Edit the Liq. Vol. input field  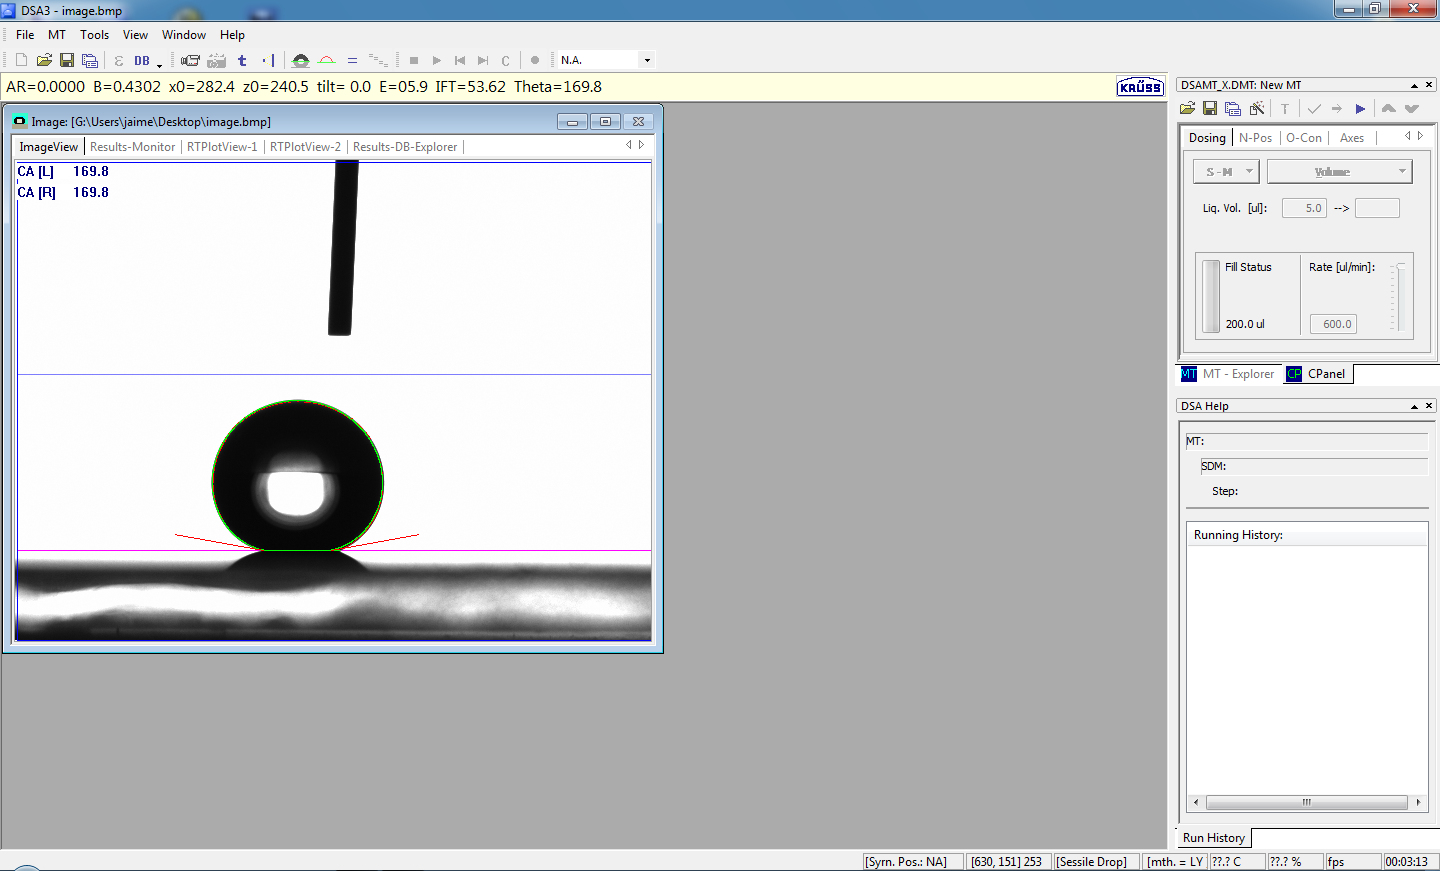[x=1304, y=207]
